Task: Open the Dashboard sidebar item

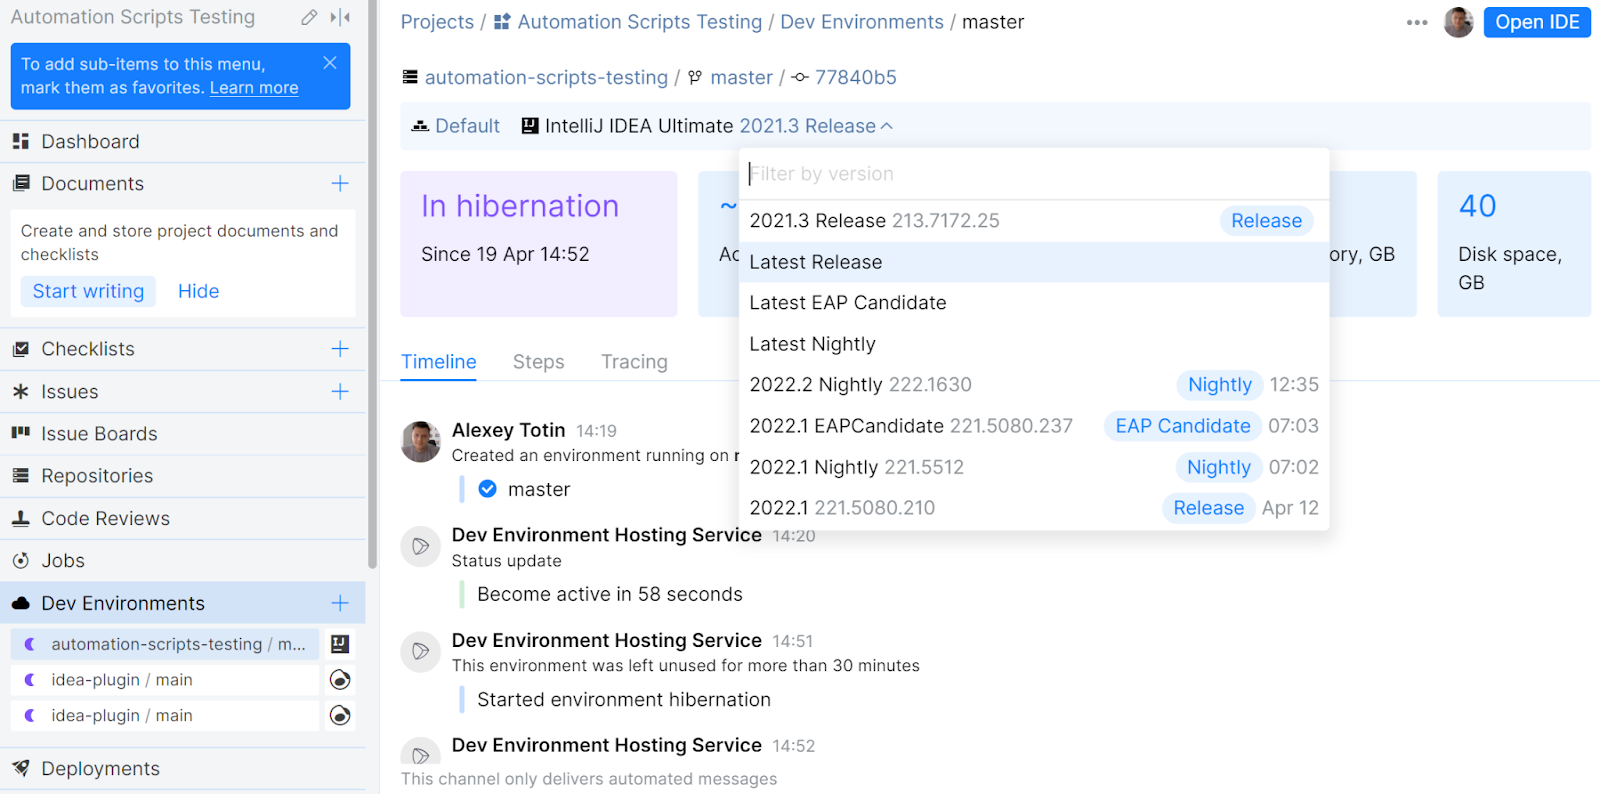Action: coord(183,142)
